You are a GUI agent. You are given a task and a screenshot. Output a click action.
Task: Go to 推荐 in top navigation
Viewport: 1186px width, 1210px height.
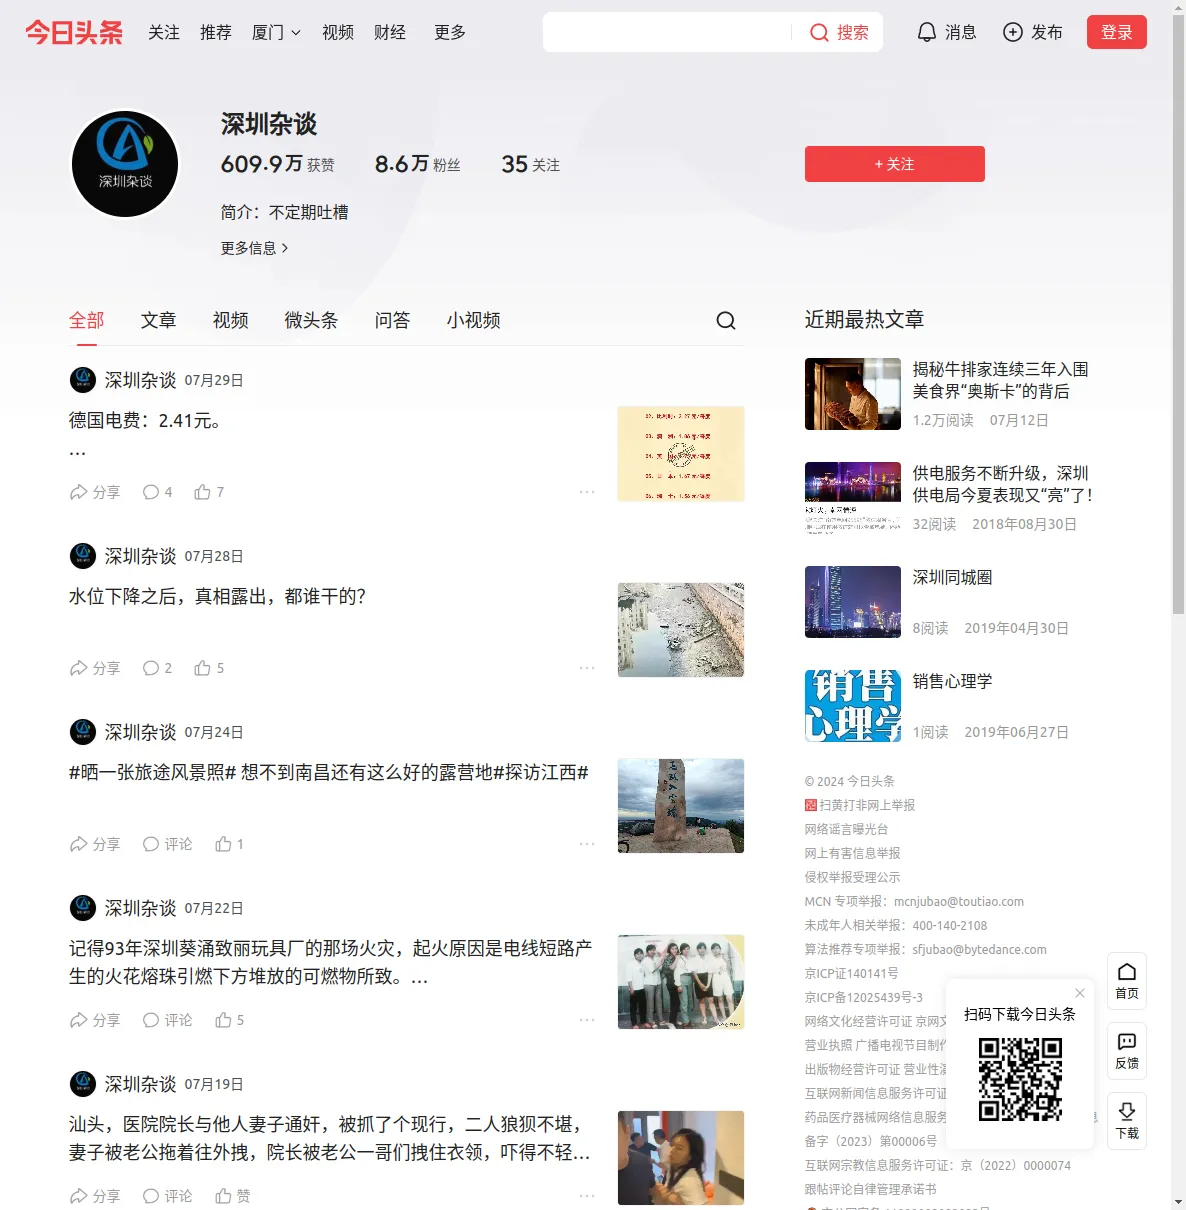(216, 32)
